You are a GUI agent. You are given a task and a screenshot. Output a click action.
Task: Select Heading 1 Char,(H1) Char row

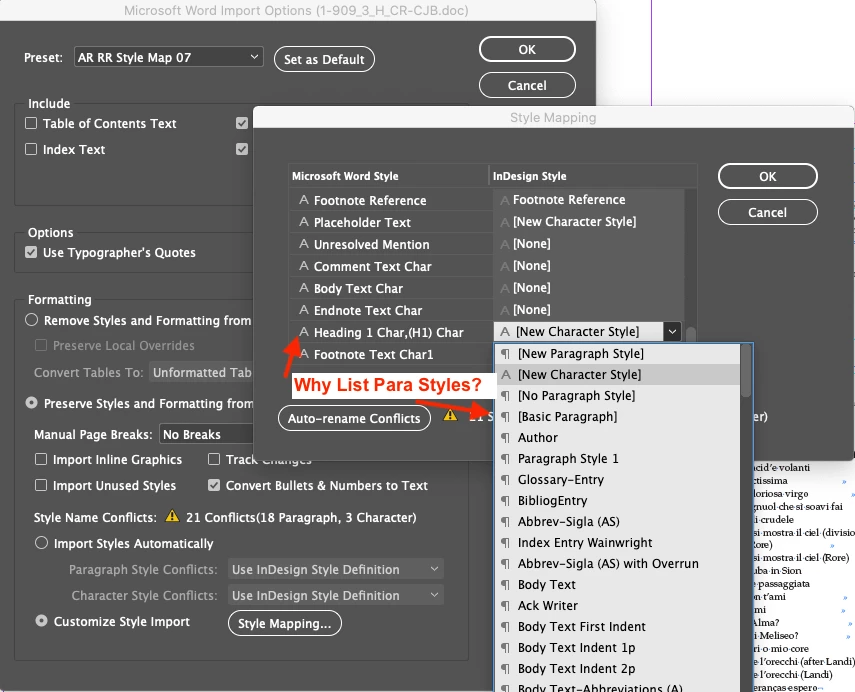click(391, 332)
